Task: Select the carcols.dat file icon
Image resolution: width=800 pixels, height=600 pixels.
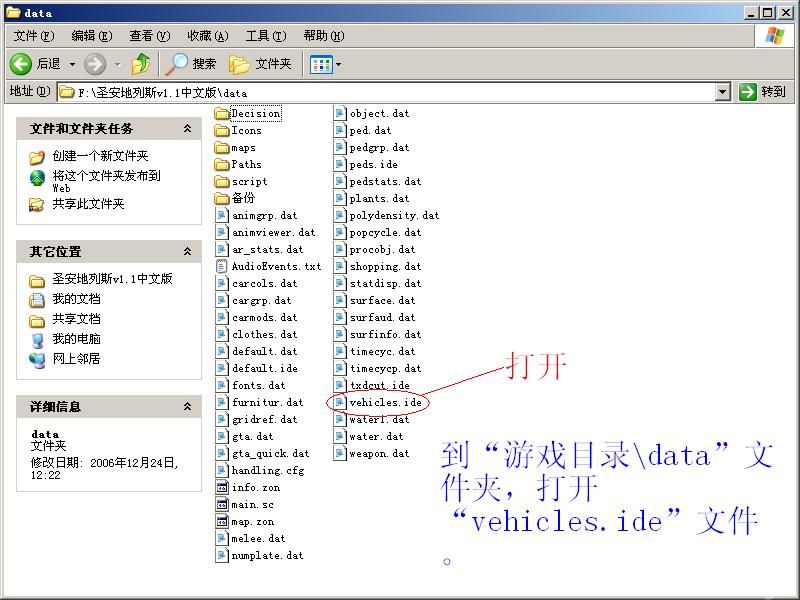Action: [222, 283]
